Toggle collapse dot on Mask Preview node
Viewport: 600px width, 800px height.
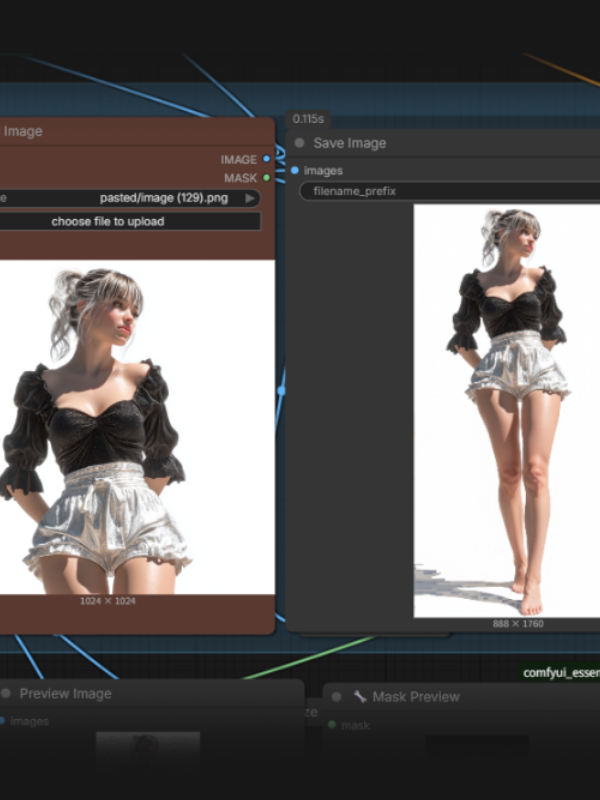tap(338, 696)
